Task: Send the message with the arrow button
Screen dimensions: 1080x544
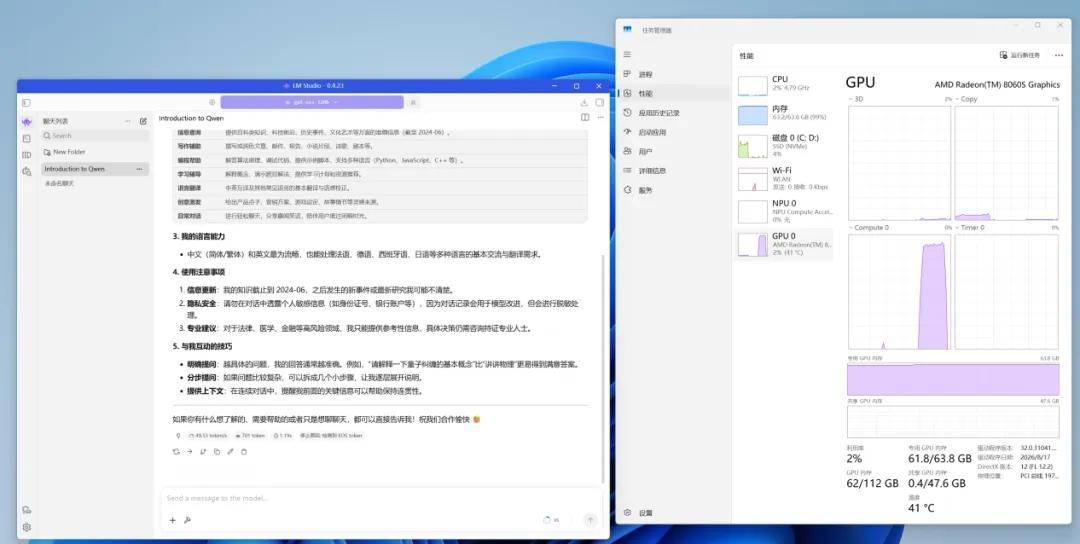Action: (x=590, y=520)
